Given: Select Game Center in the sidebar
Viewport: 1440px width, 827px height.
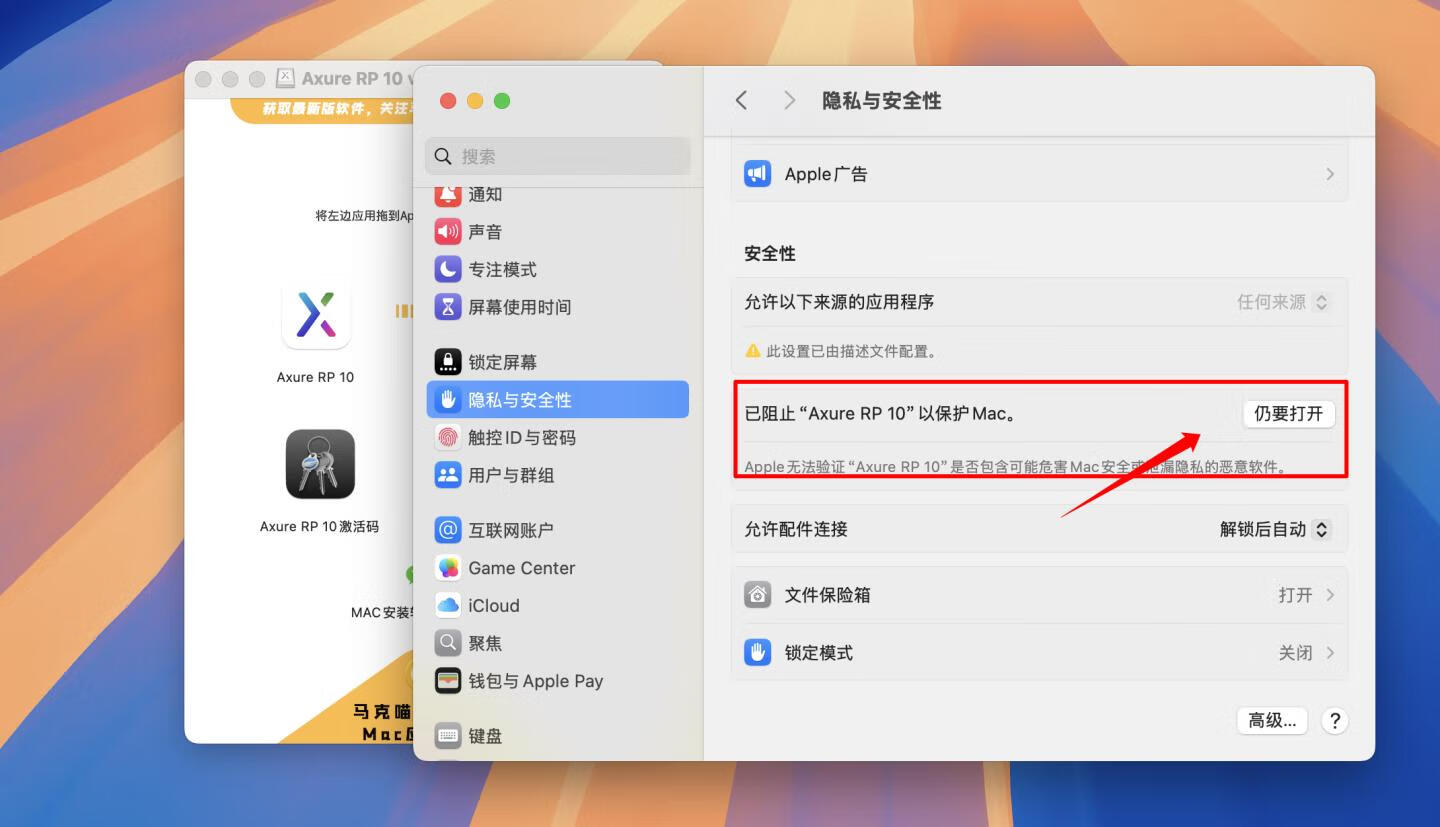Looking at the screenshot, I should point(522,568).
